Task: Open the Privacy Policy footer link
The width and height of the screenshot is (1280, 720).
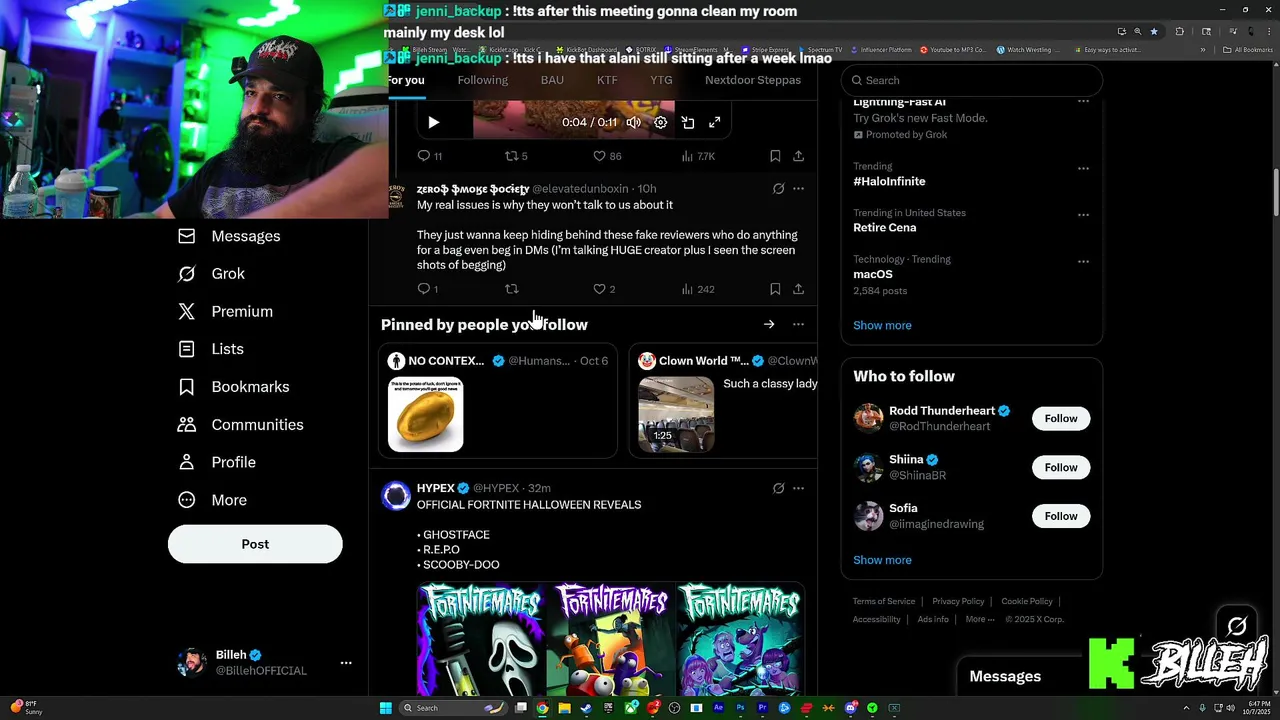Action: [958, 601]
